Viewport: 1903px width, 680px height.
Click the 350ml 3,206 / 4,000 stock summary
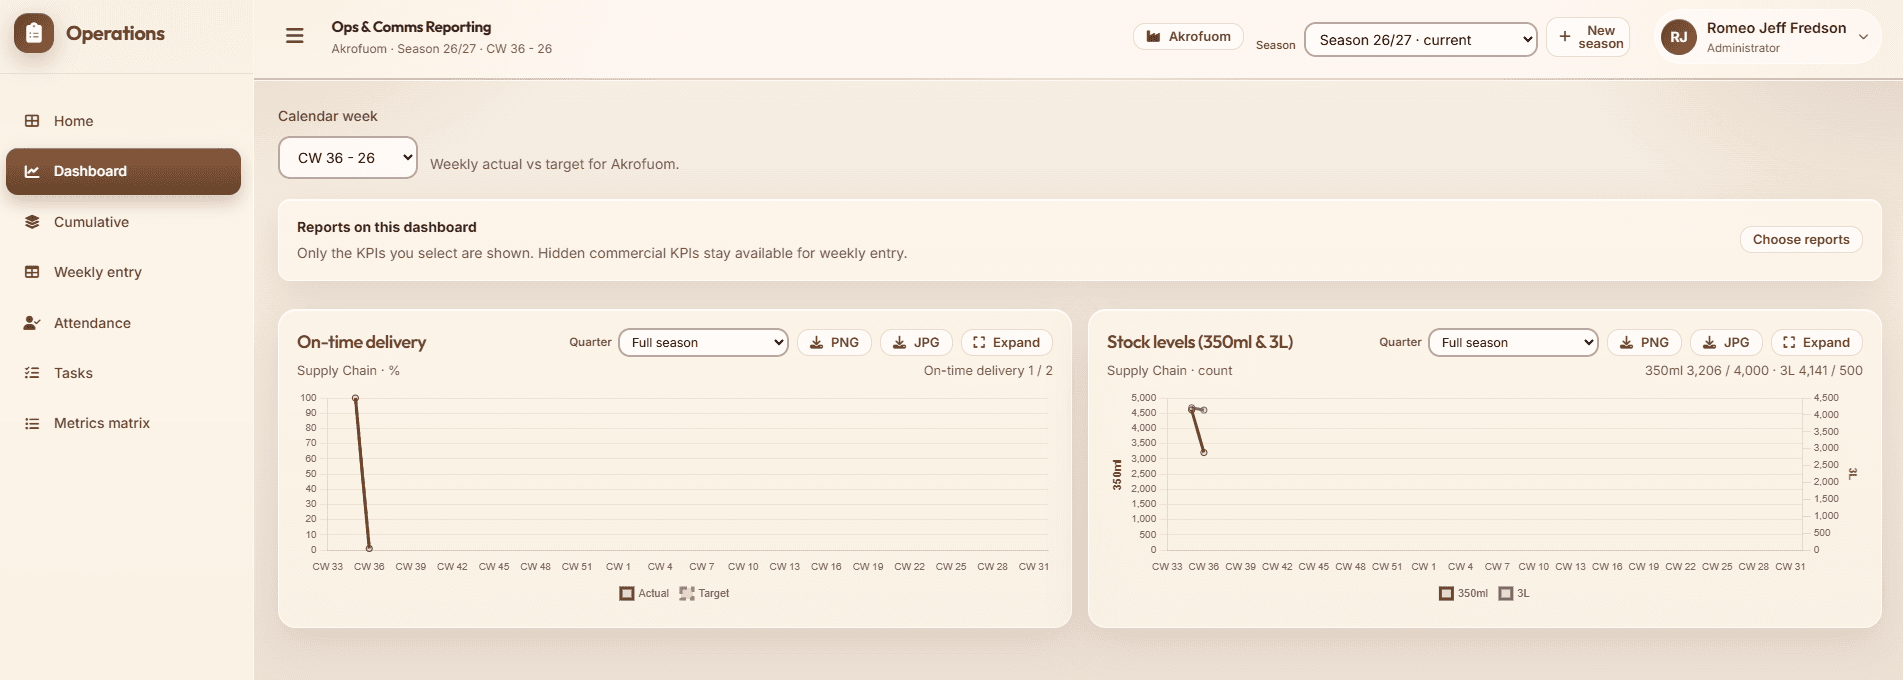[x=1706, y=370]
